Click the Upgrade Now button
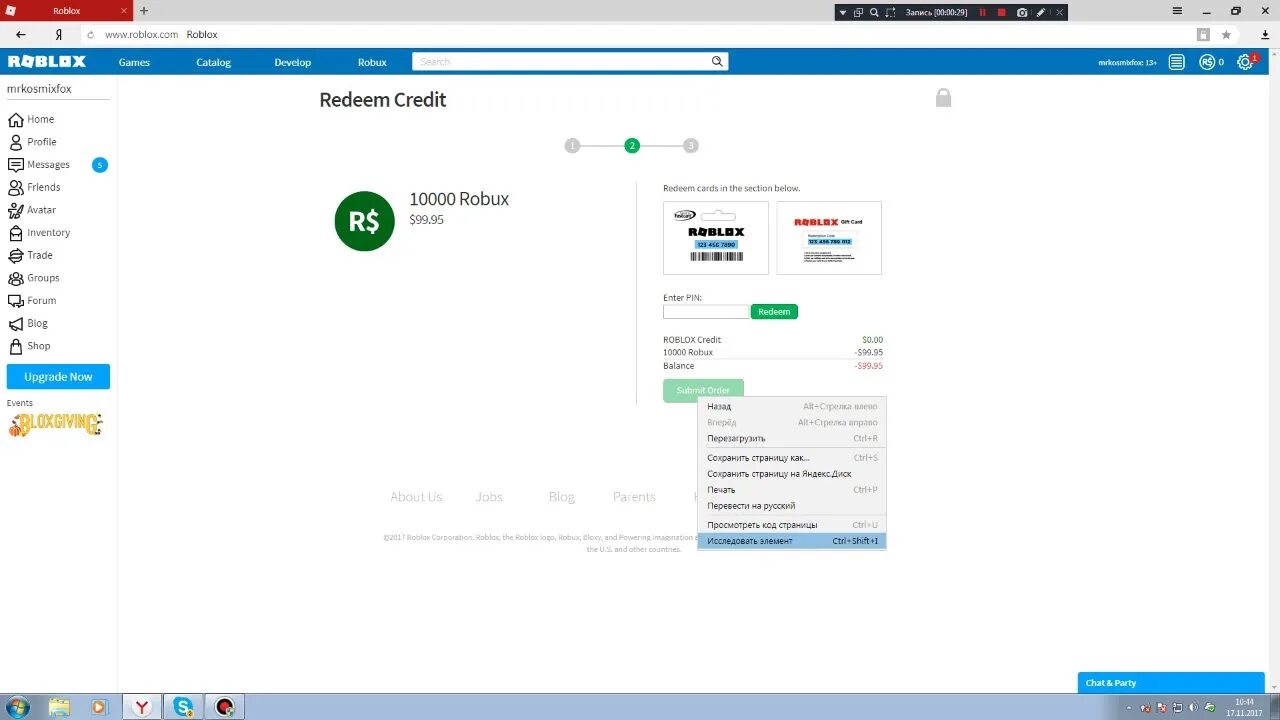The height and width of the screenshot is (720, 1280). coord(58,377)
